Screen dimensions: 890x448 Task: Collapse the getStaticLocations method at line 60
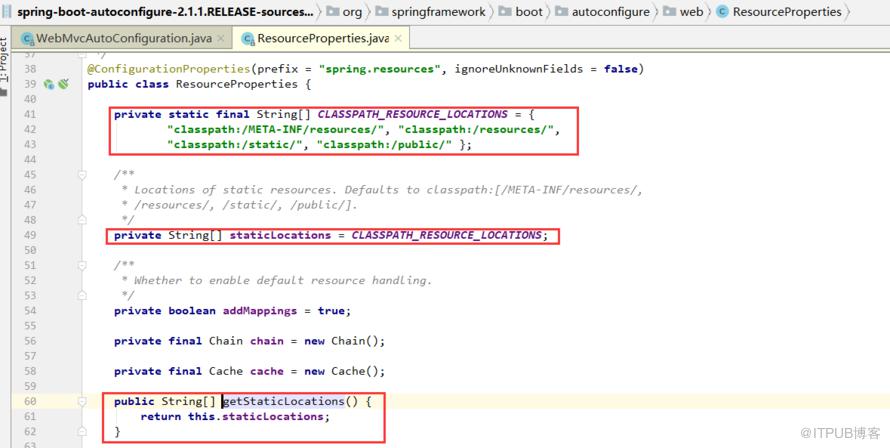coord(82,401)
